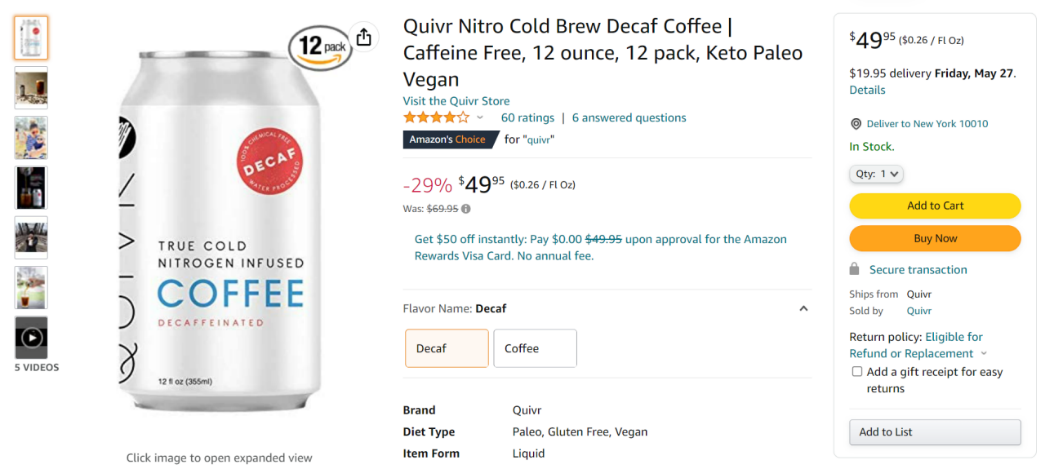The height and width of the screenshot is (469, 1045).
Task: Visit the Quivr Store link
Action: [x=456, y=101]
